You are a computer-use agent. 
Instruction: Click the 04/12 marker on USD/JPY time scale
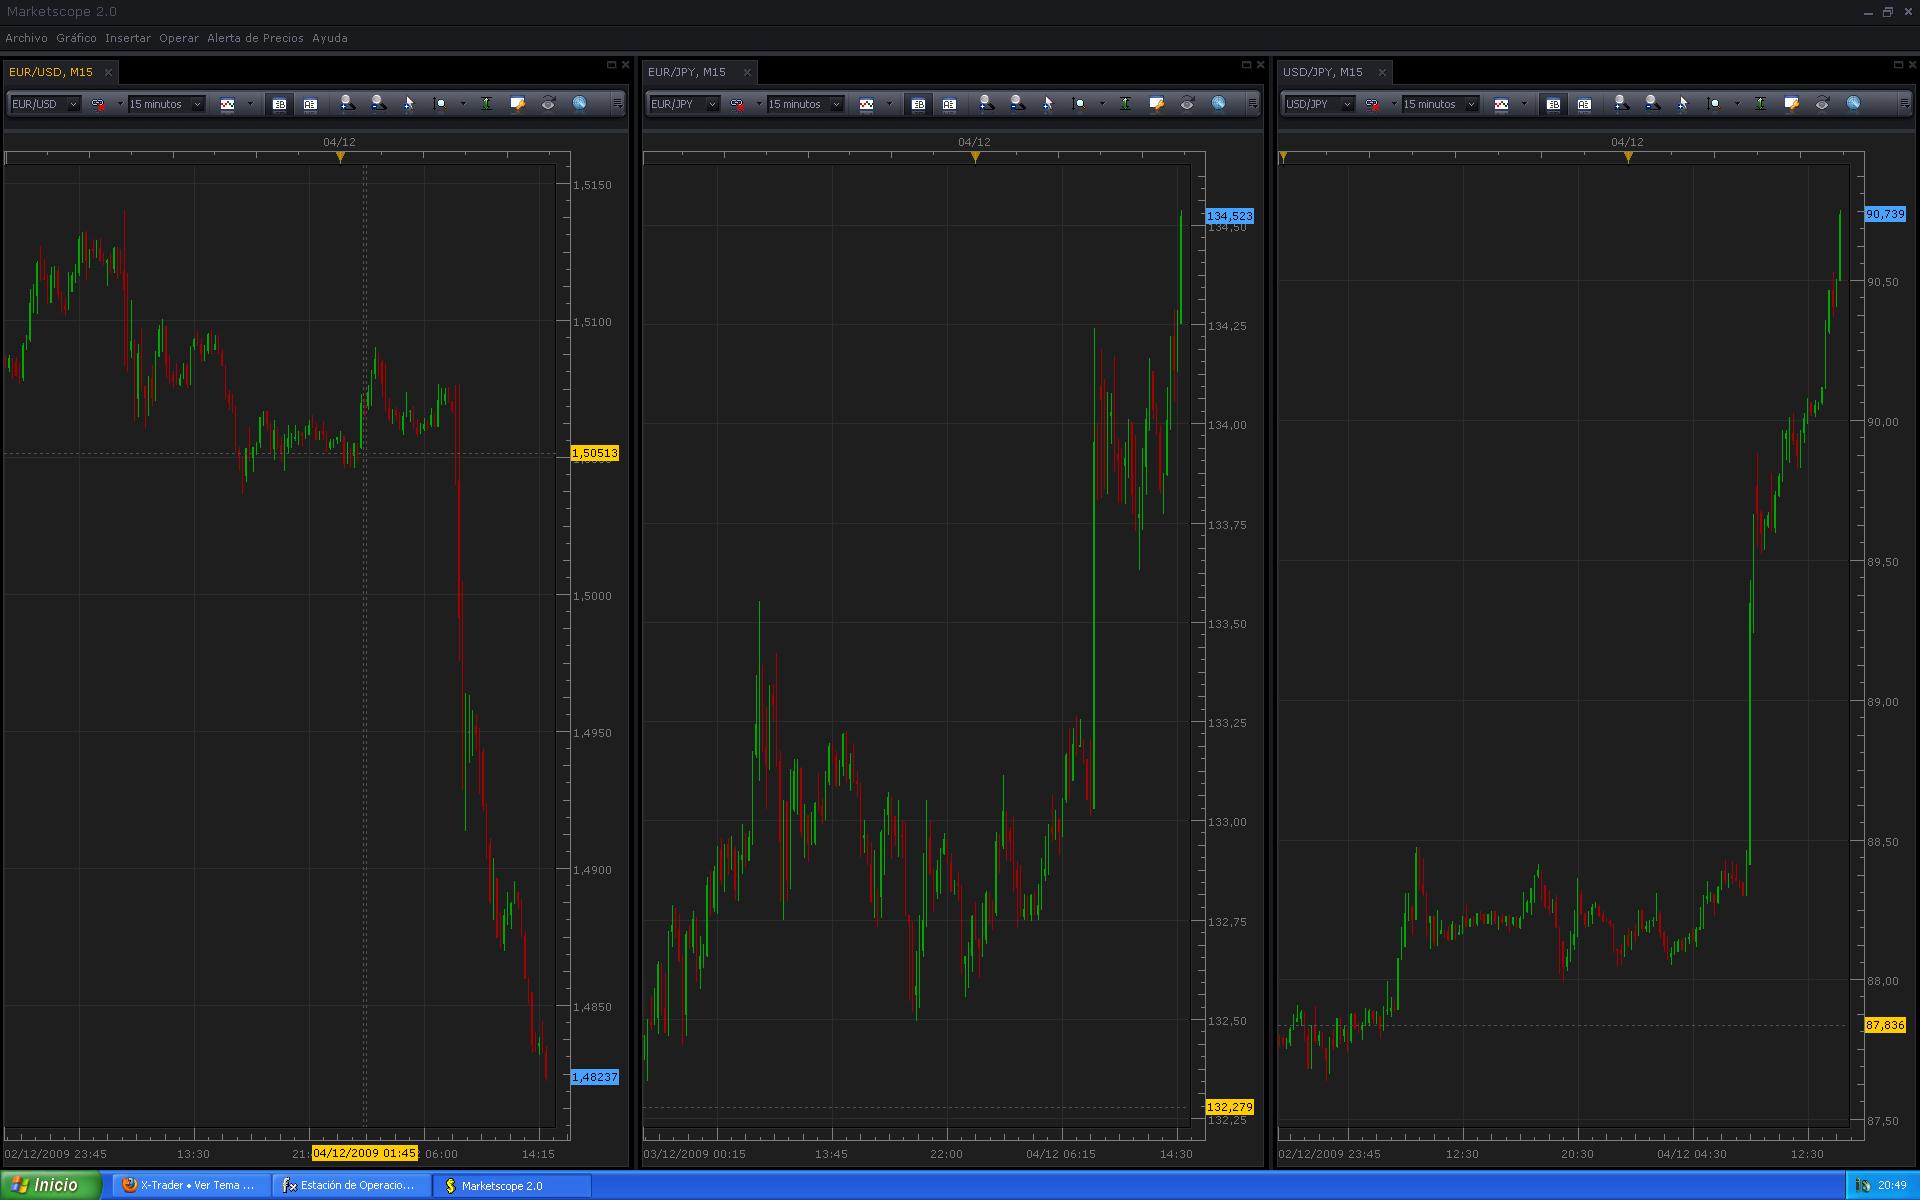1628,157
